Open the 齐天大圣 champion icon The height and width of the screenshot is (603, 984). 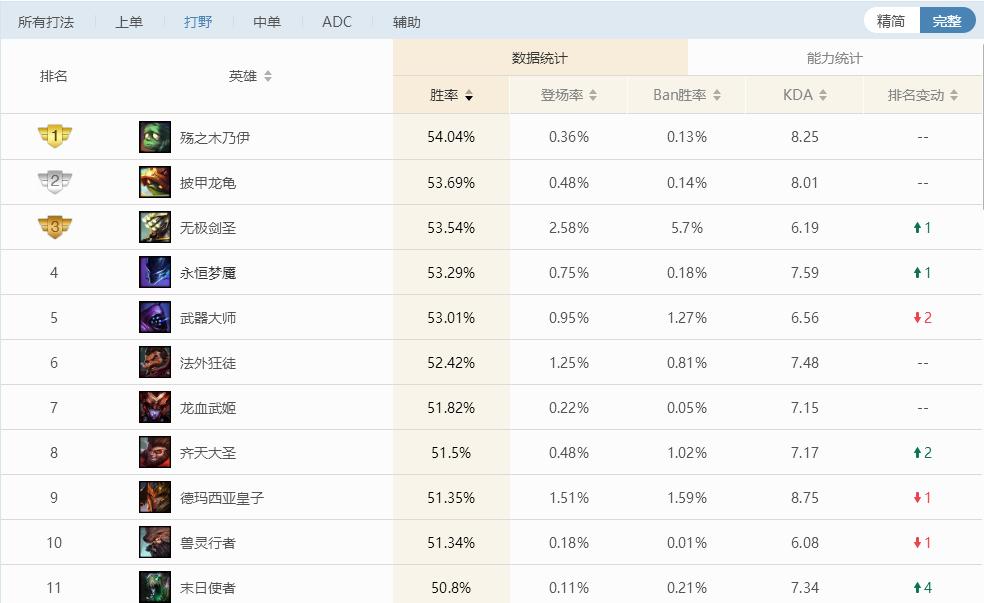point(154,452)
